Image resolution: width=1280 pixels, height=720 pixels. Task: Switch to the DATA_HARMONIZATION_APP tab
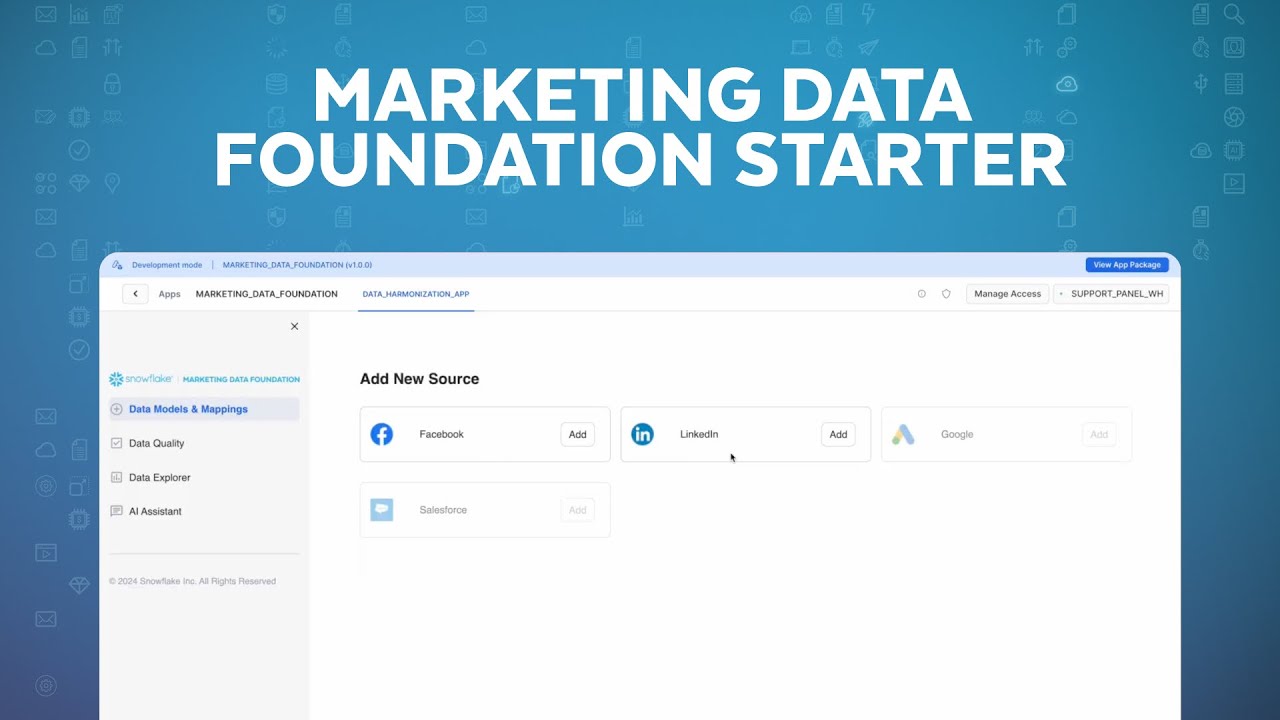click(x=416, y=294)
